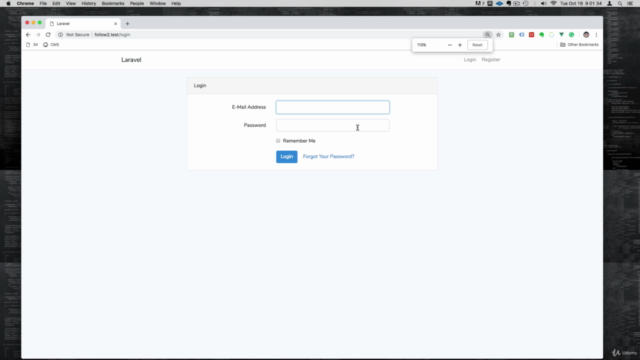Viewport: 640px width, 360px height.
Task: Click the address bar URL follow2.test/login
Action: coord(112,35)
